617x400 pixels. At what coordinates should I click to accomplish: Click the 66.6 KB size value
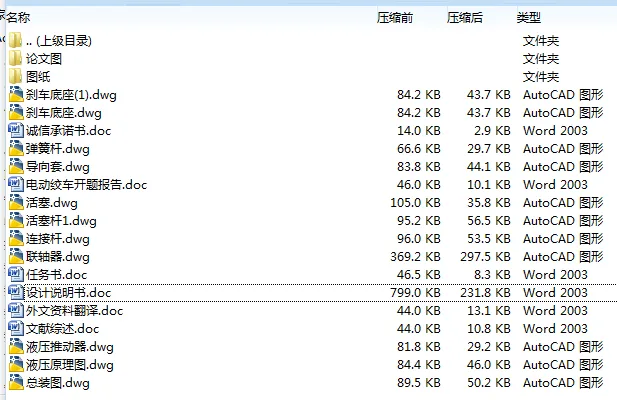tap(419, 149)
